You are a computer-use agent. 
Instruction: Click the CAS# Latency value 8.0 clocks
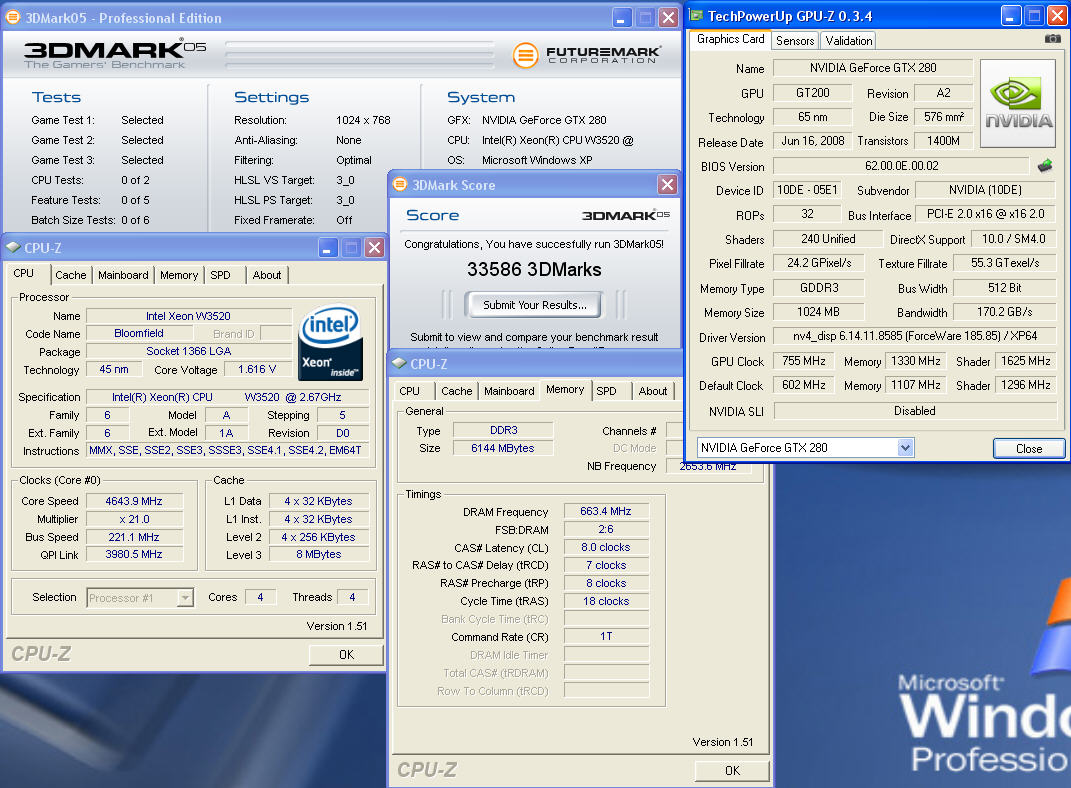coord(606,548)
